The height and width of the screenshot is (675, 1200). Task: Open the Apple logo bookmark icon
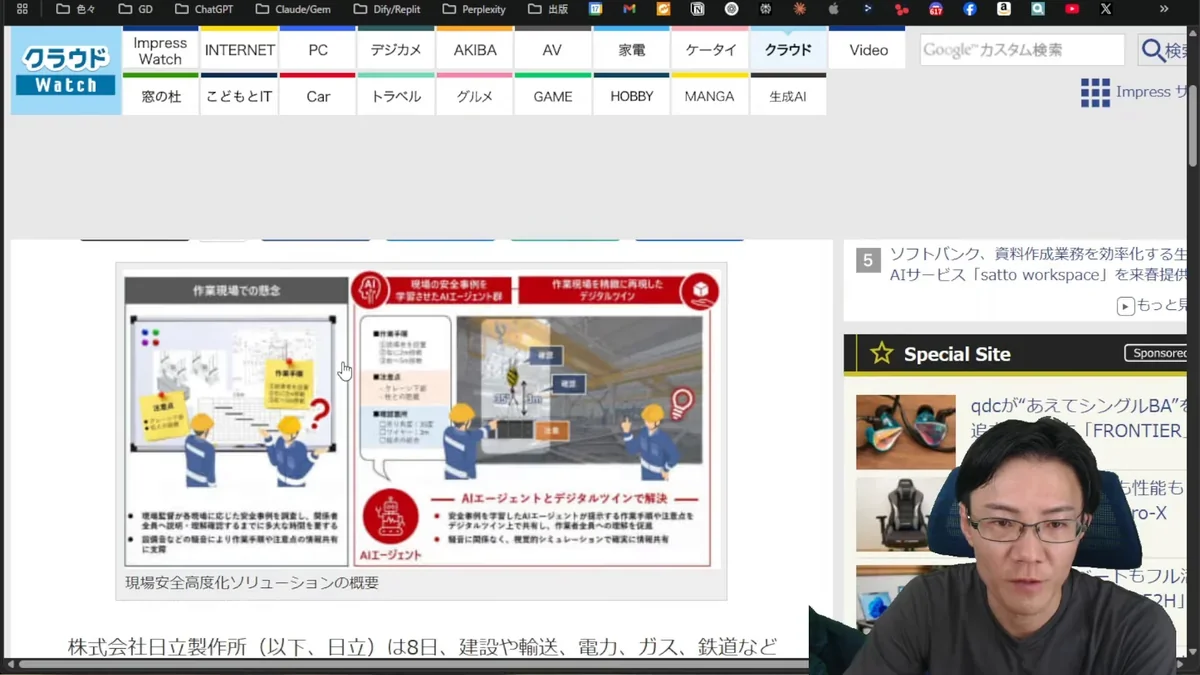tap(833, 9)
